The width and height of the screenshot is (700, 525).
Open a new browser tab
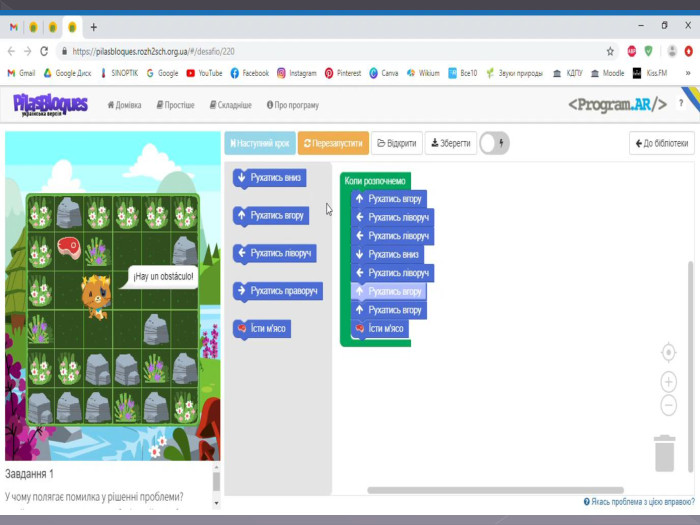[94, 27]
